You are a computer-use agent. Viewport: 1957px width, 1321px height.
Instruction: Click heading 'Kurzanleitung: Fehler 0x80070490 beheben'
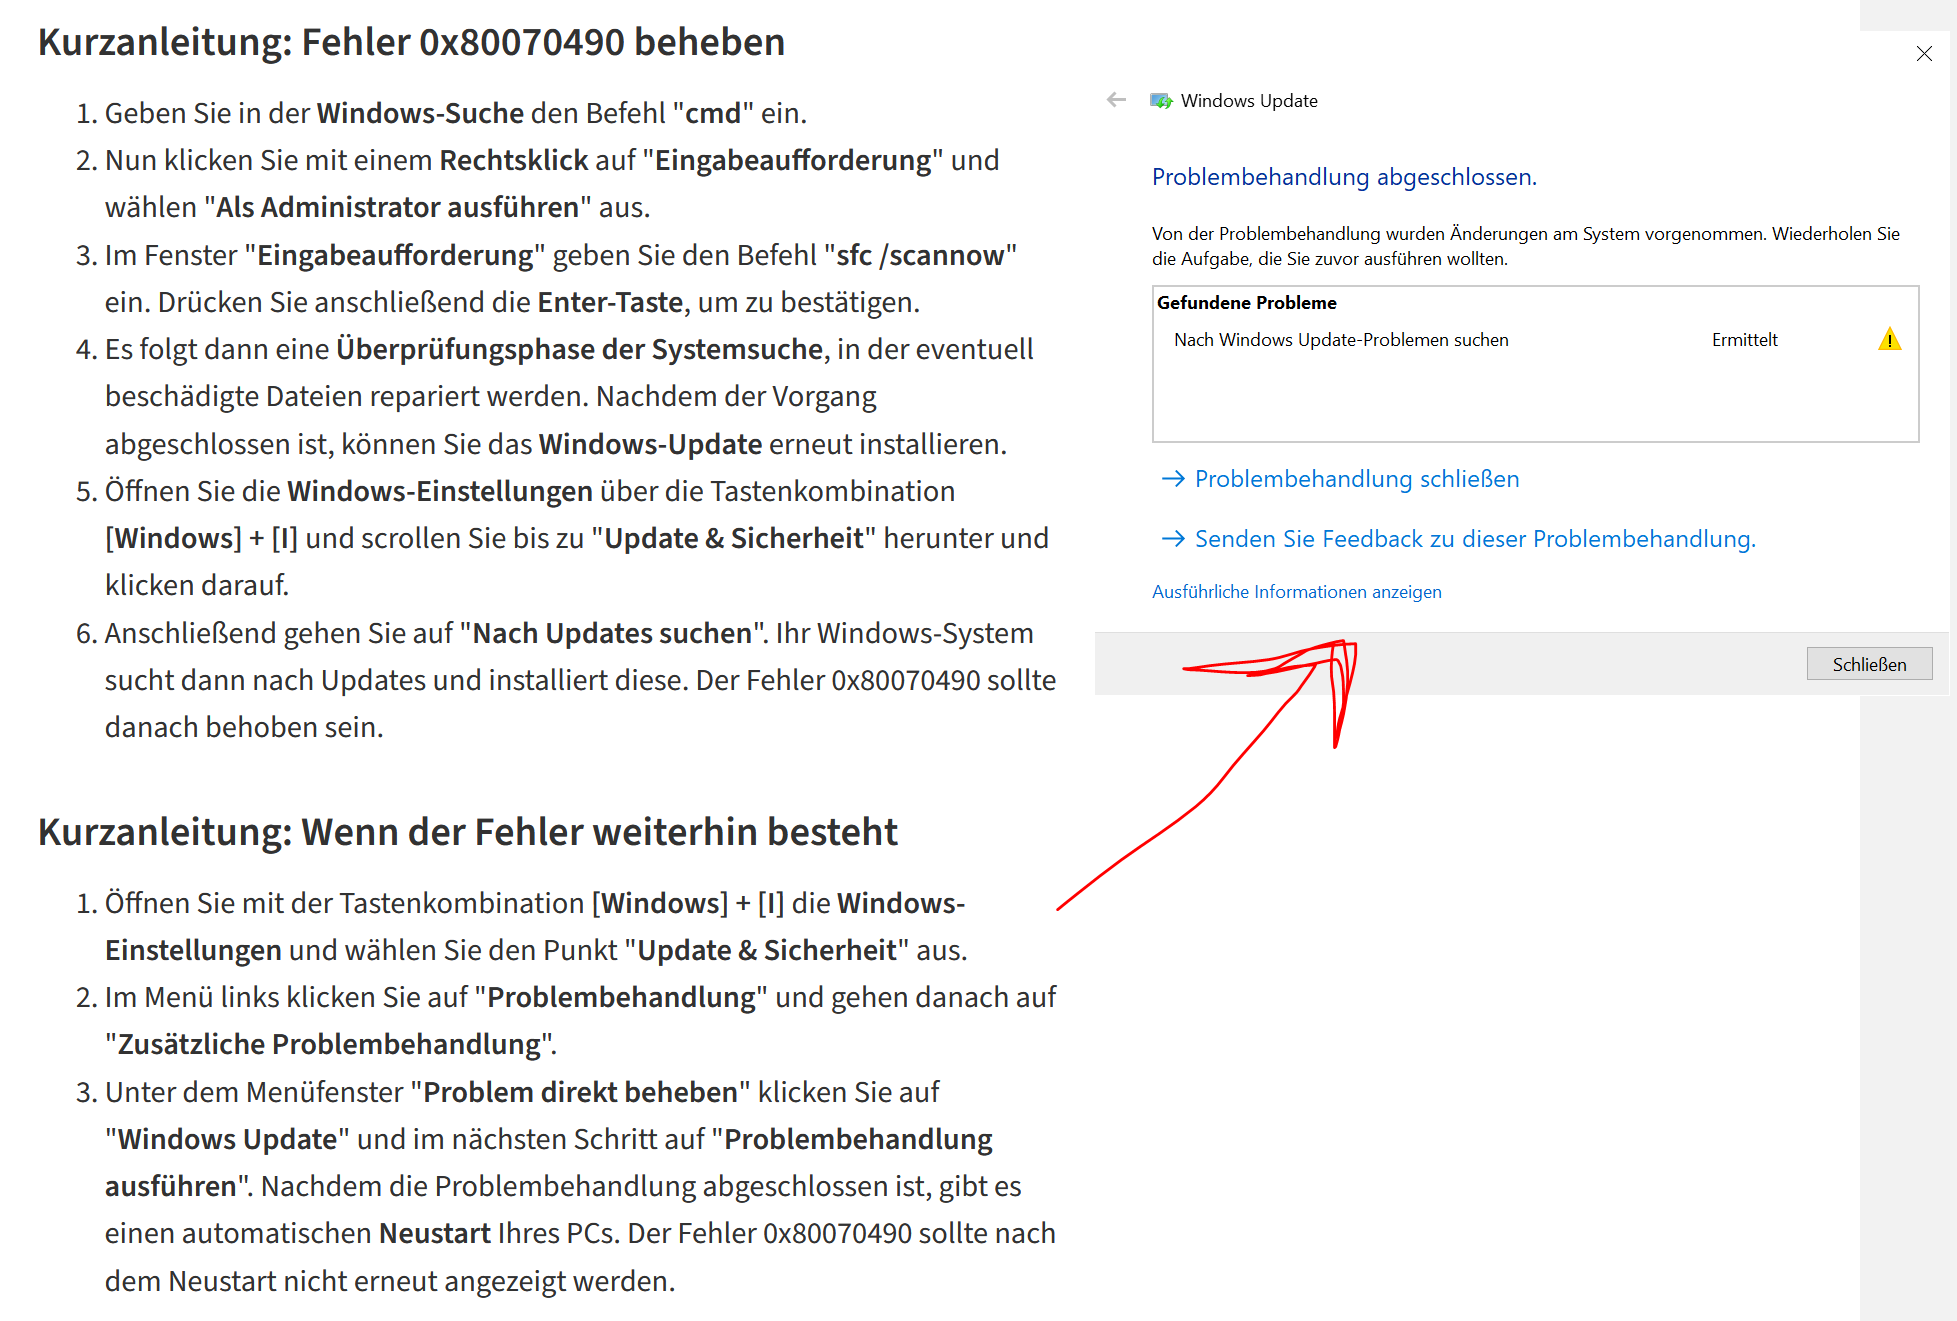click(411, 43)
